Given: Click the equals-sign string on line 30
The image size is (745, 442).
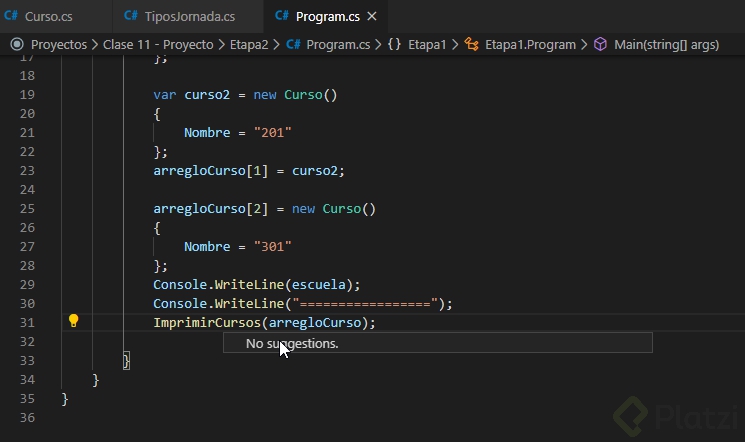Looking at the screenshot, I should (365, 304).
